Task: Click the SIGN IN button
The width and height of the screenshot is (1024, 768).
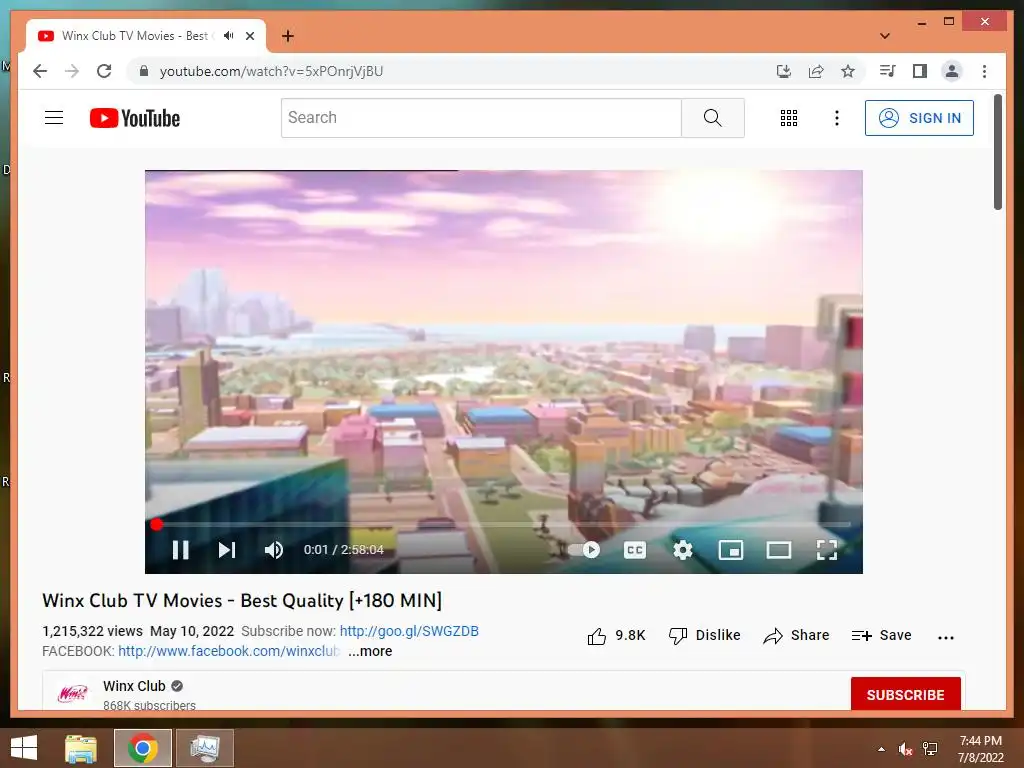Action: (919, 118)
